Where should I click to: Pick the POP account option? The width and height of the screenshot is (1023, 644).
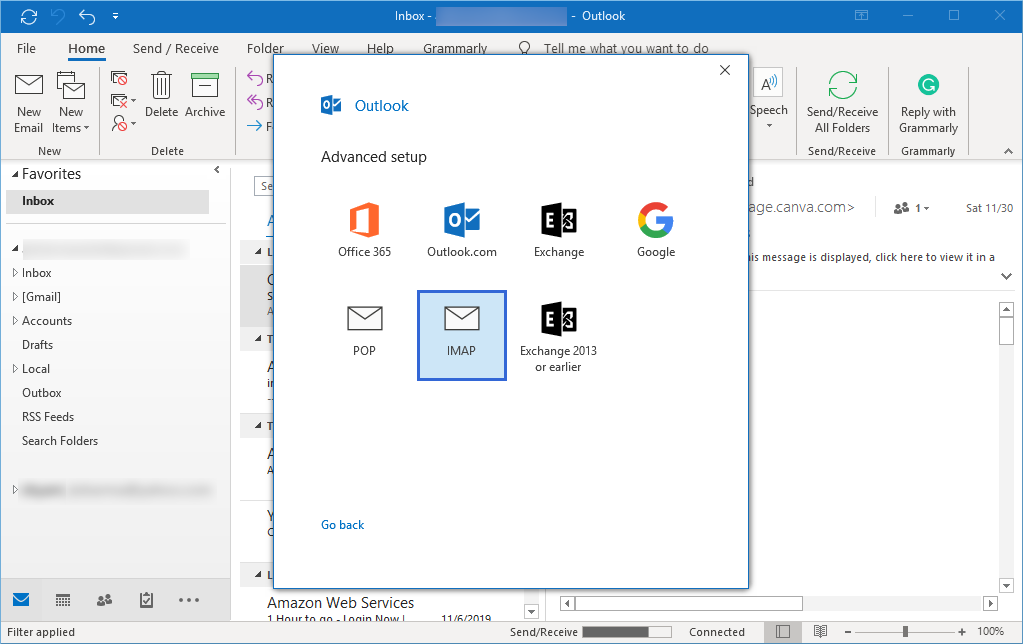tap(364, 331)
